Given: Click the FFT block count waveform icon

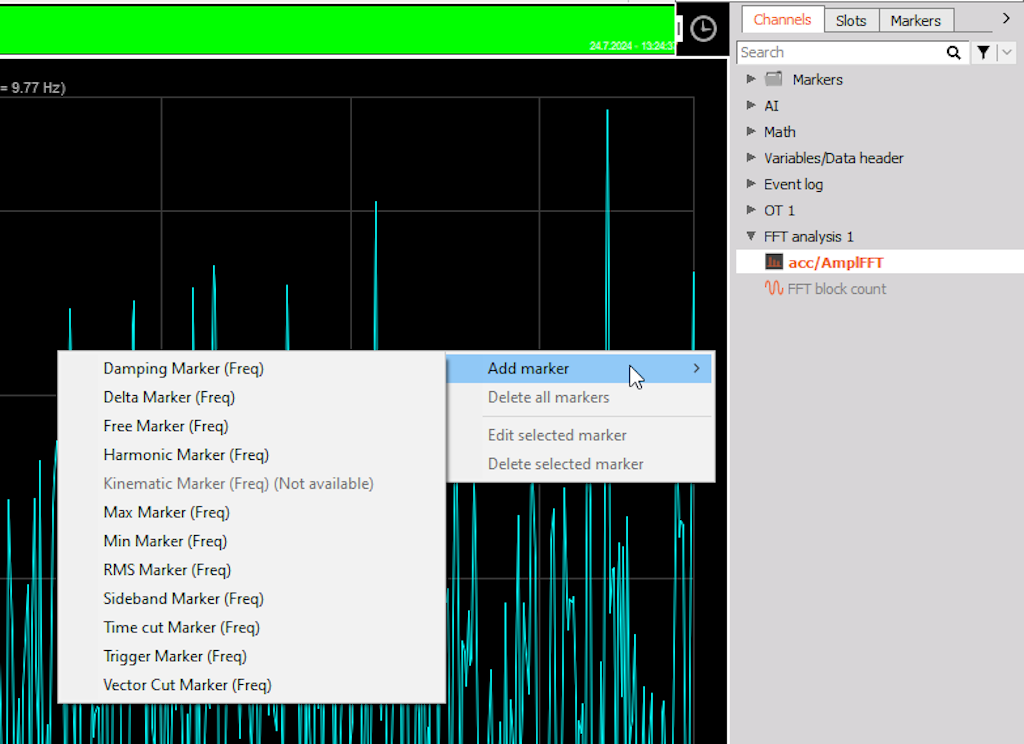Looking at the screenshot, I should pos(774,288).
